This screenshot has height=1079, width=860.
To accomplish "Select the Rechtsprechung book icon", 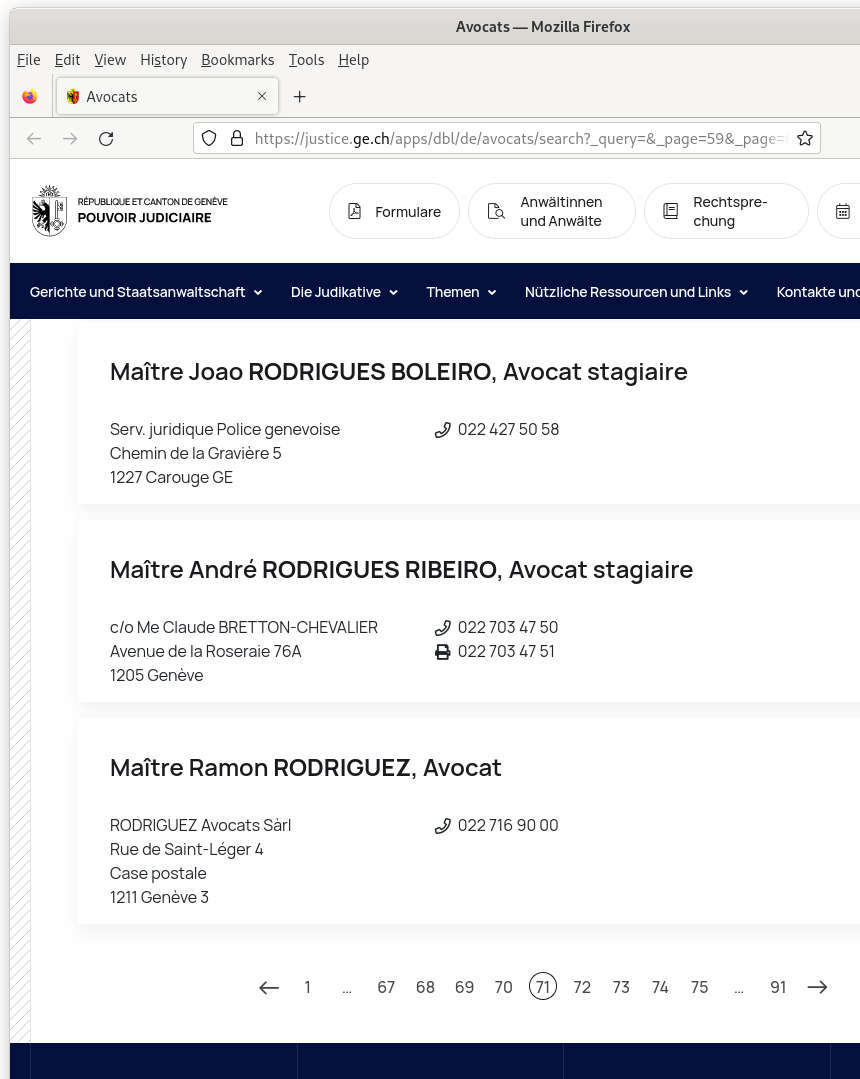I will [x=670, y=211].
